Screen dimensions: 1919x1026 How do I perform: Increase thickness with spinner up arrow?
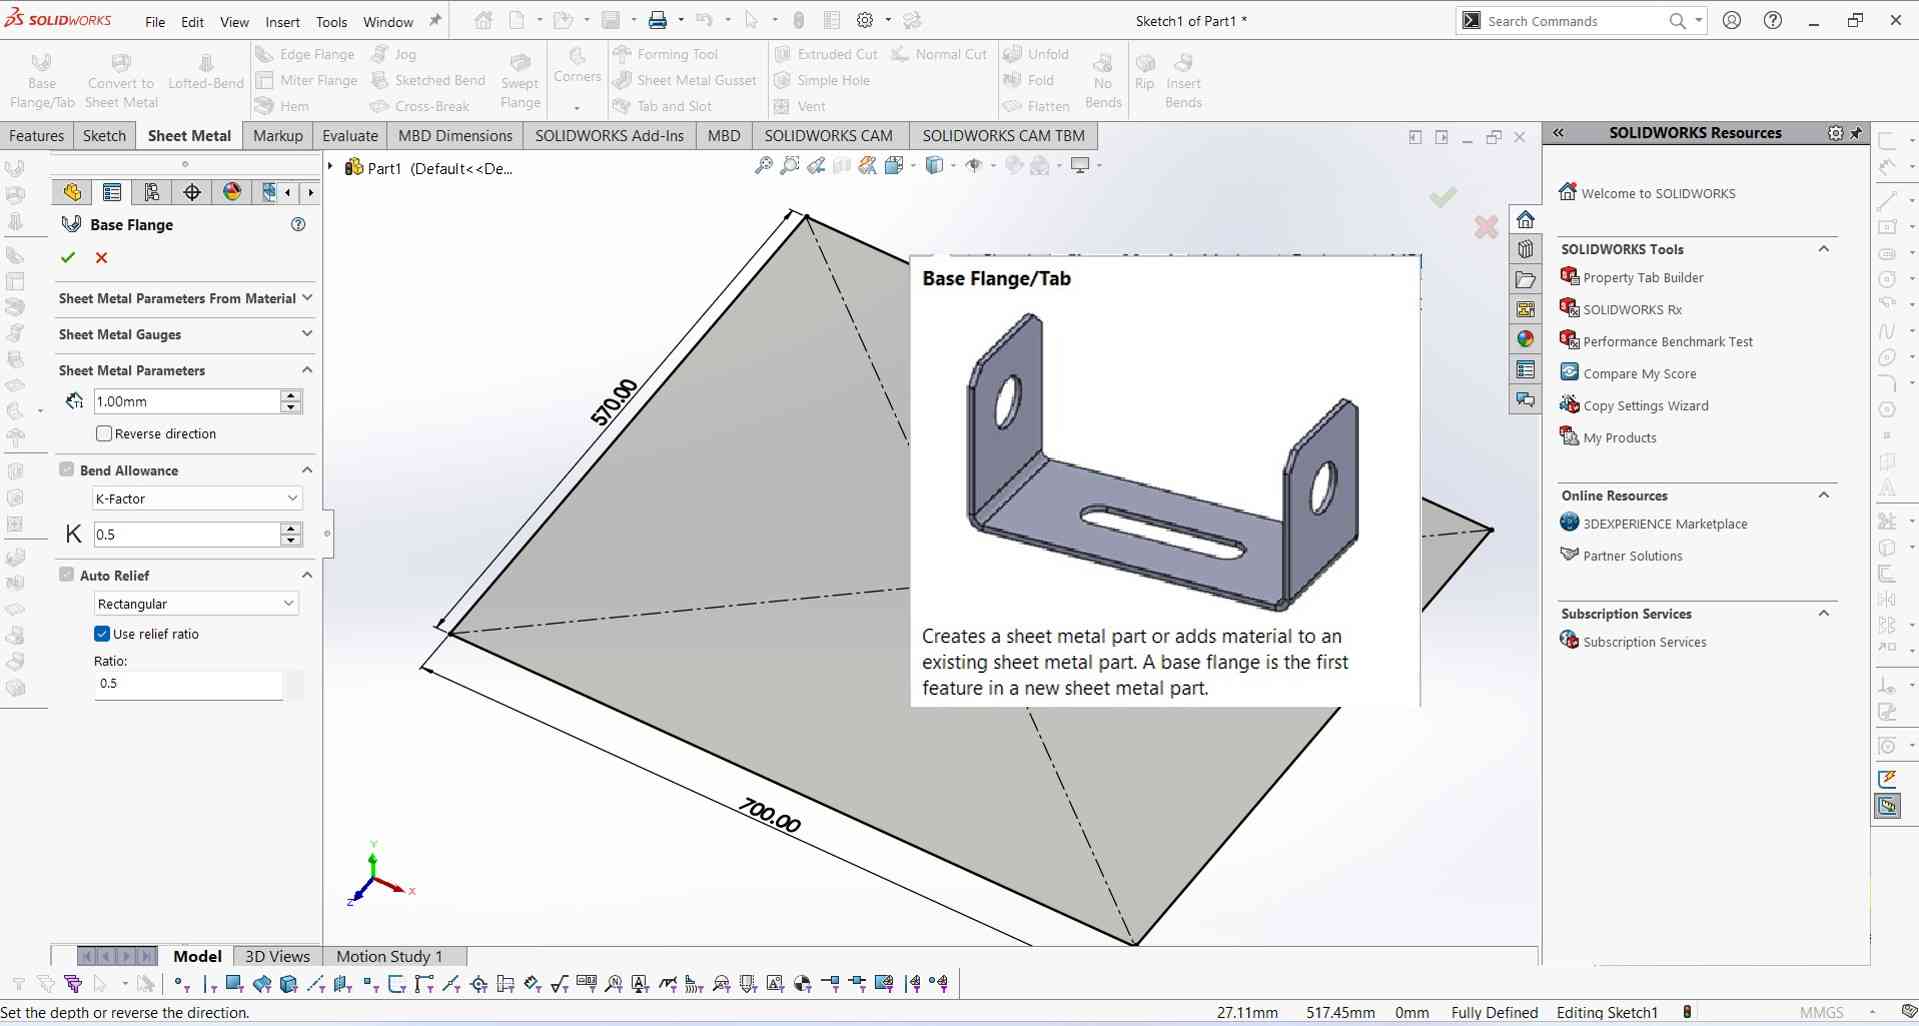pyautogui.click(x=291, y=395)
